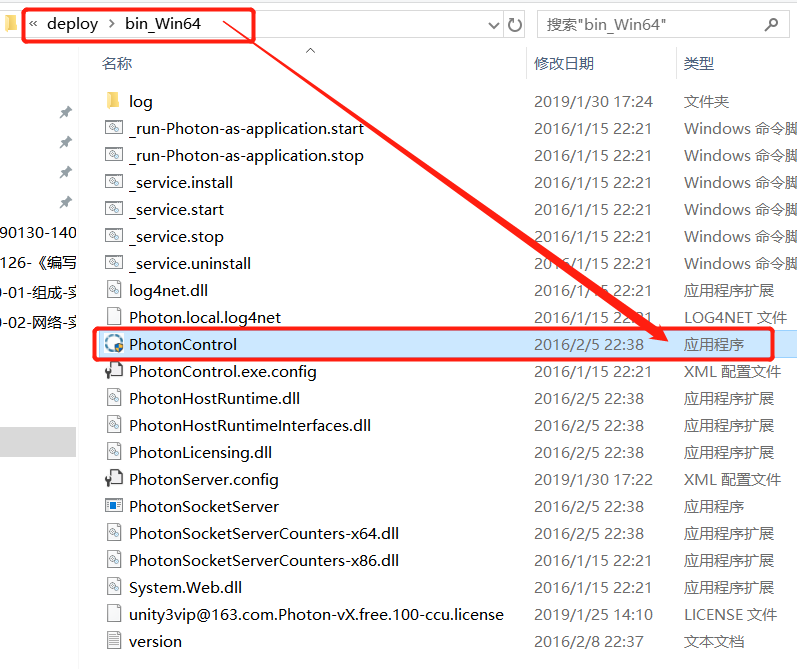797x669 pixels.
Task: Click the PhotonControl application icon
Action: point(114,344)
